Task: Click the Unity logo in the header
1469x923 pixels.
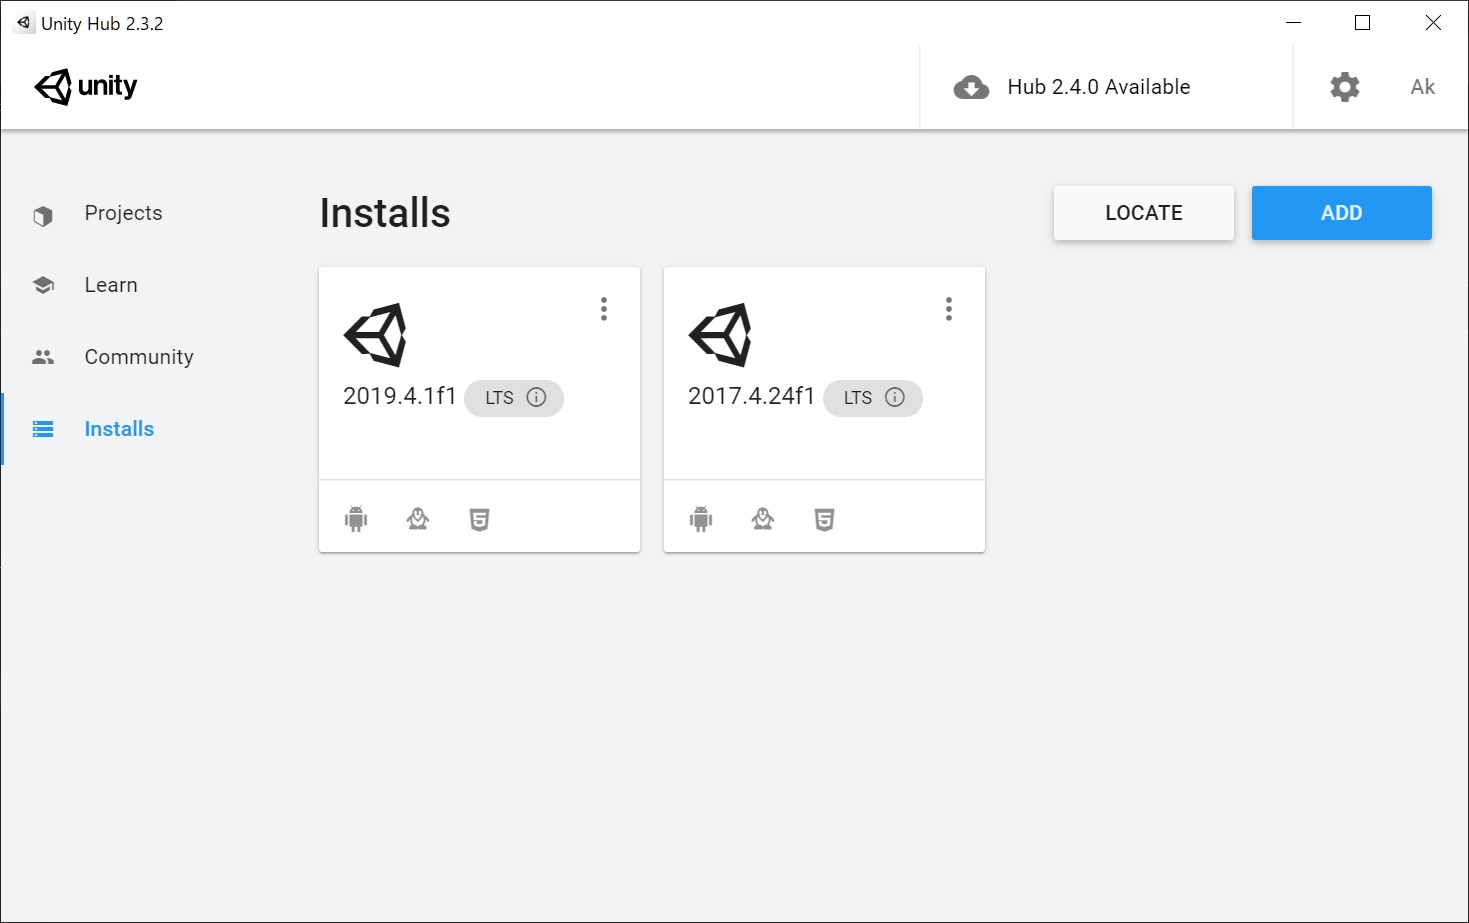Action: pyautogui.click(x=86, y=87)
